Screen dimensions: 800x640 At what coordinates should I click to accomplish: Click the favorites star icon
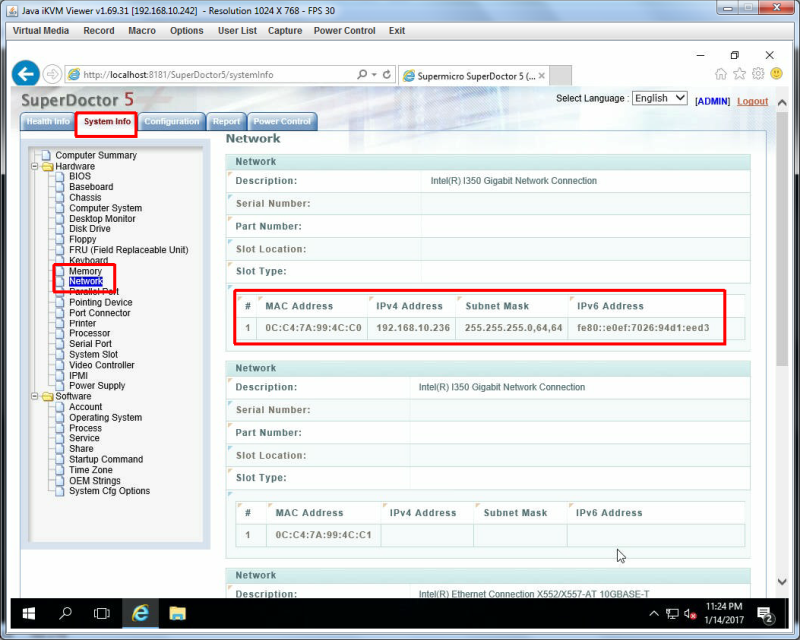pyautogui.click(x=739, y=74)
